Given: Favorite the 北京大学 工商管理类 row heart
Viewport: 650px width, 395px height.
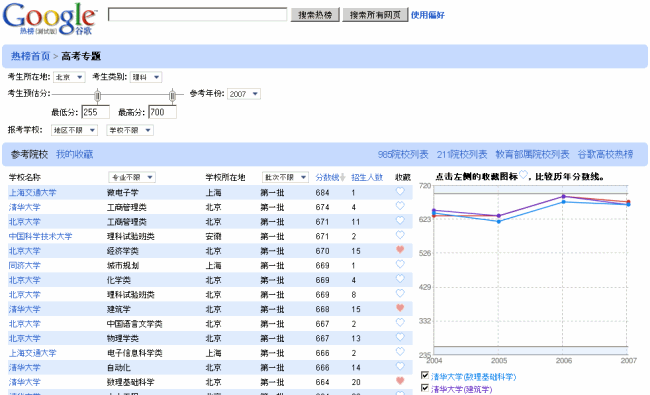Looking at the screenshot, I should tap(400, 220).
